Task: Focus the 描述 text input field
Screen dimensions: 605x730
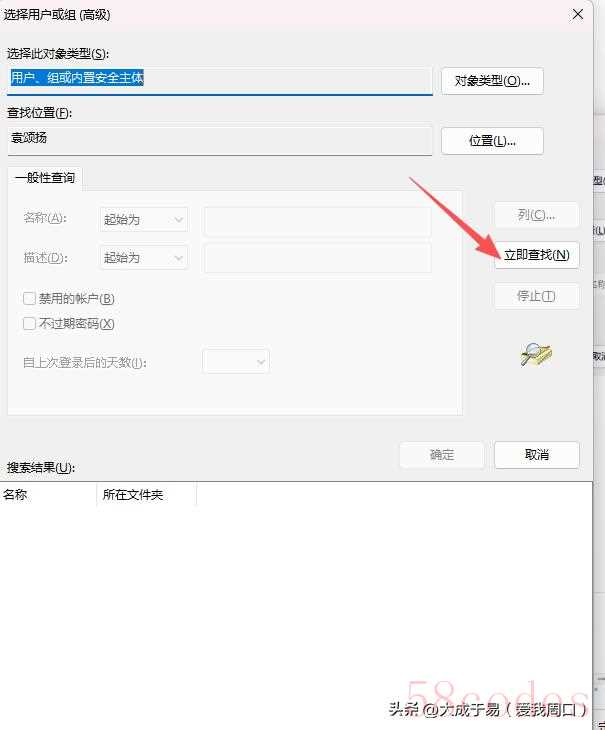Action: click(x=317, y=258)
